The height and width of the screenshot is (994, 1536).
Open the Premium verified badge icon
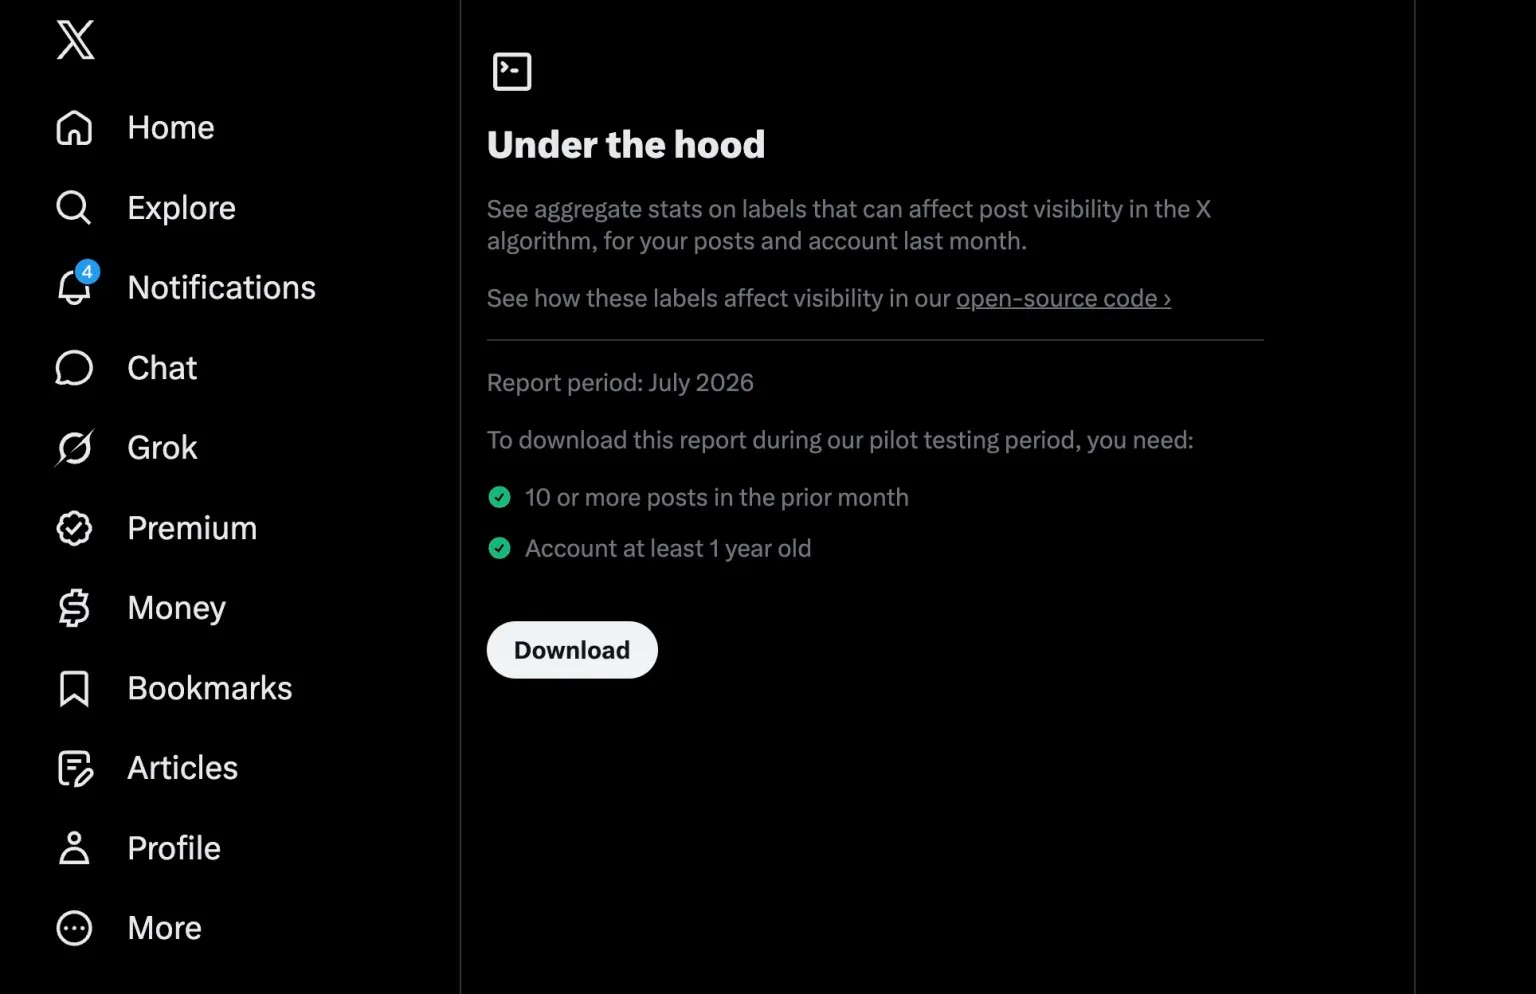click(x=74, y=528)
